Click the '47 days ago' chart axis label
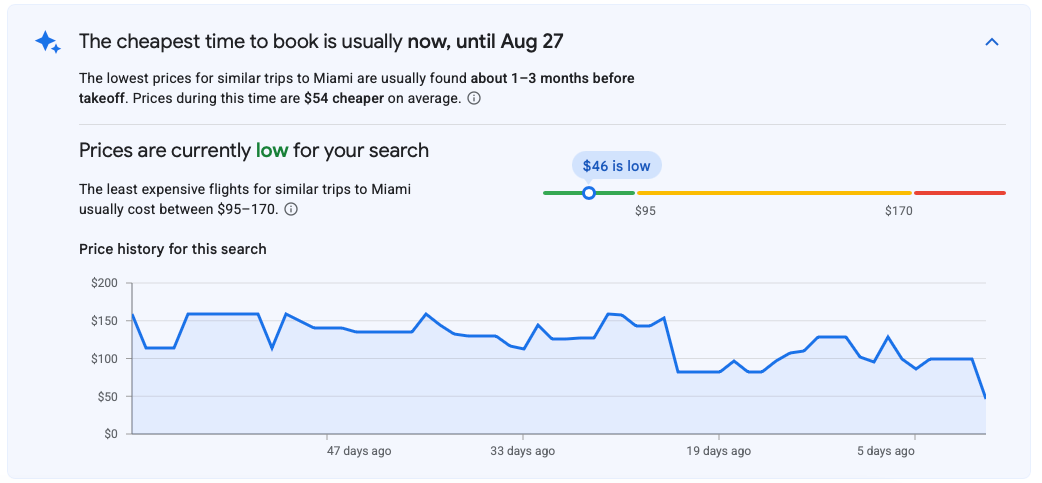This screenshot has width=1042, height=483. click(360, 451)
